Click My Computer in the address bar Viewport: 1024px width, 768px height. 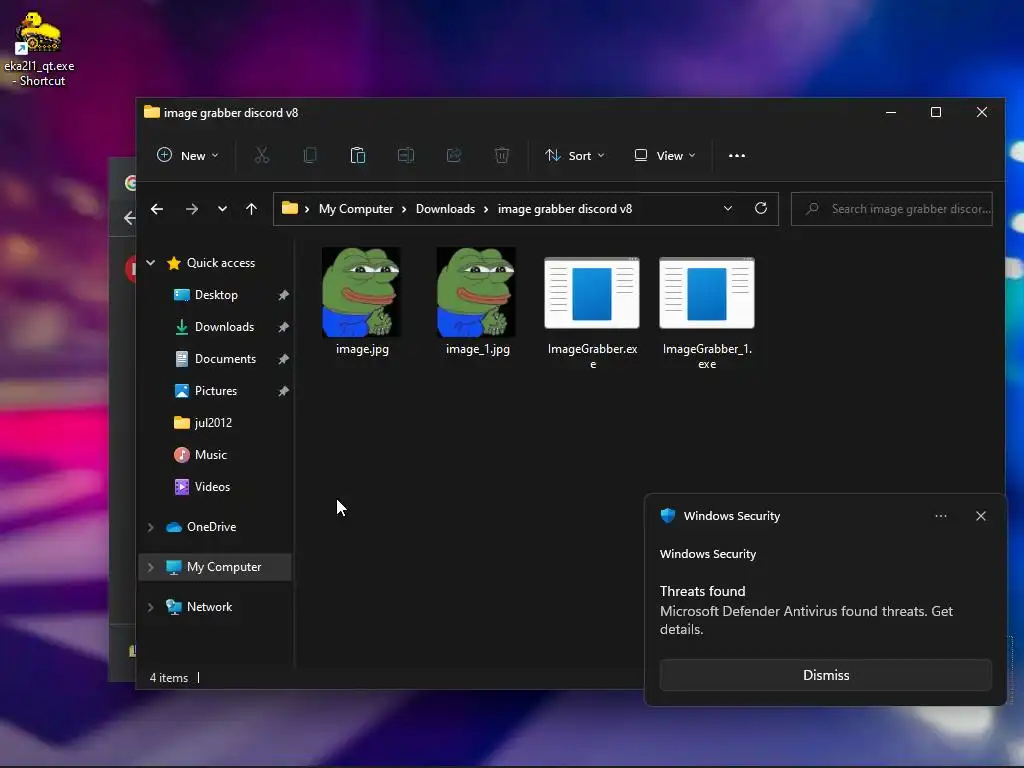point(356,209)
